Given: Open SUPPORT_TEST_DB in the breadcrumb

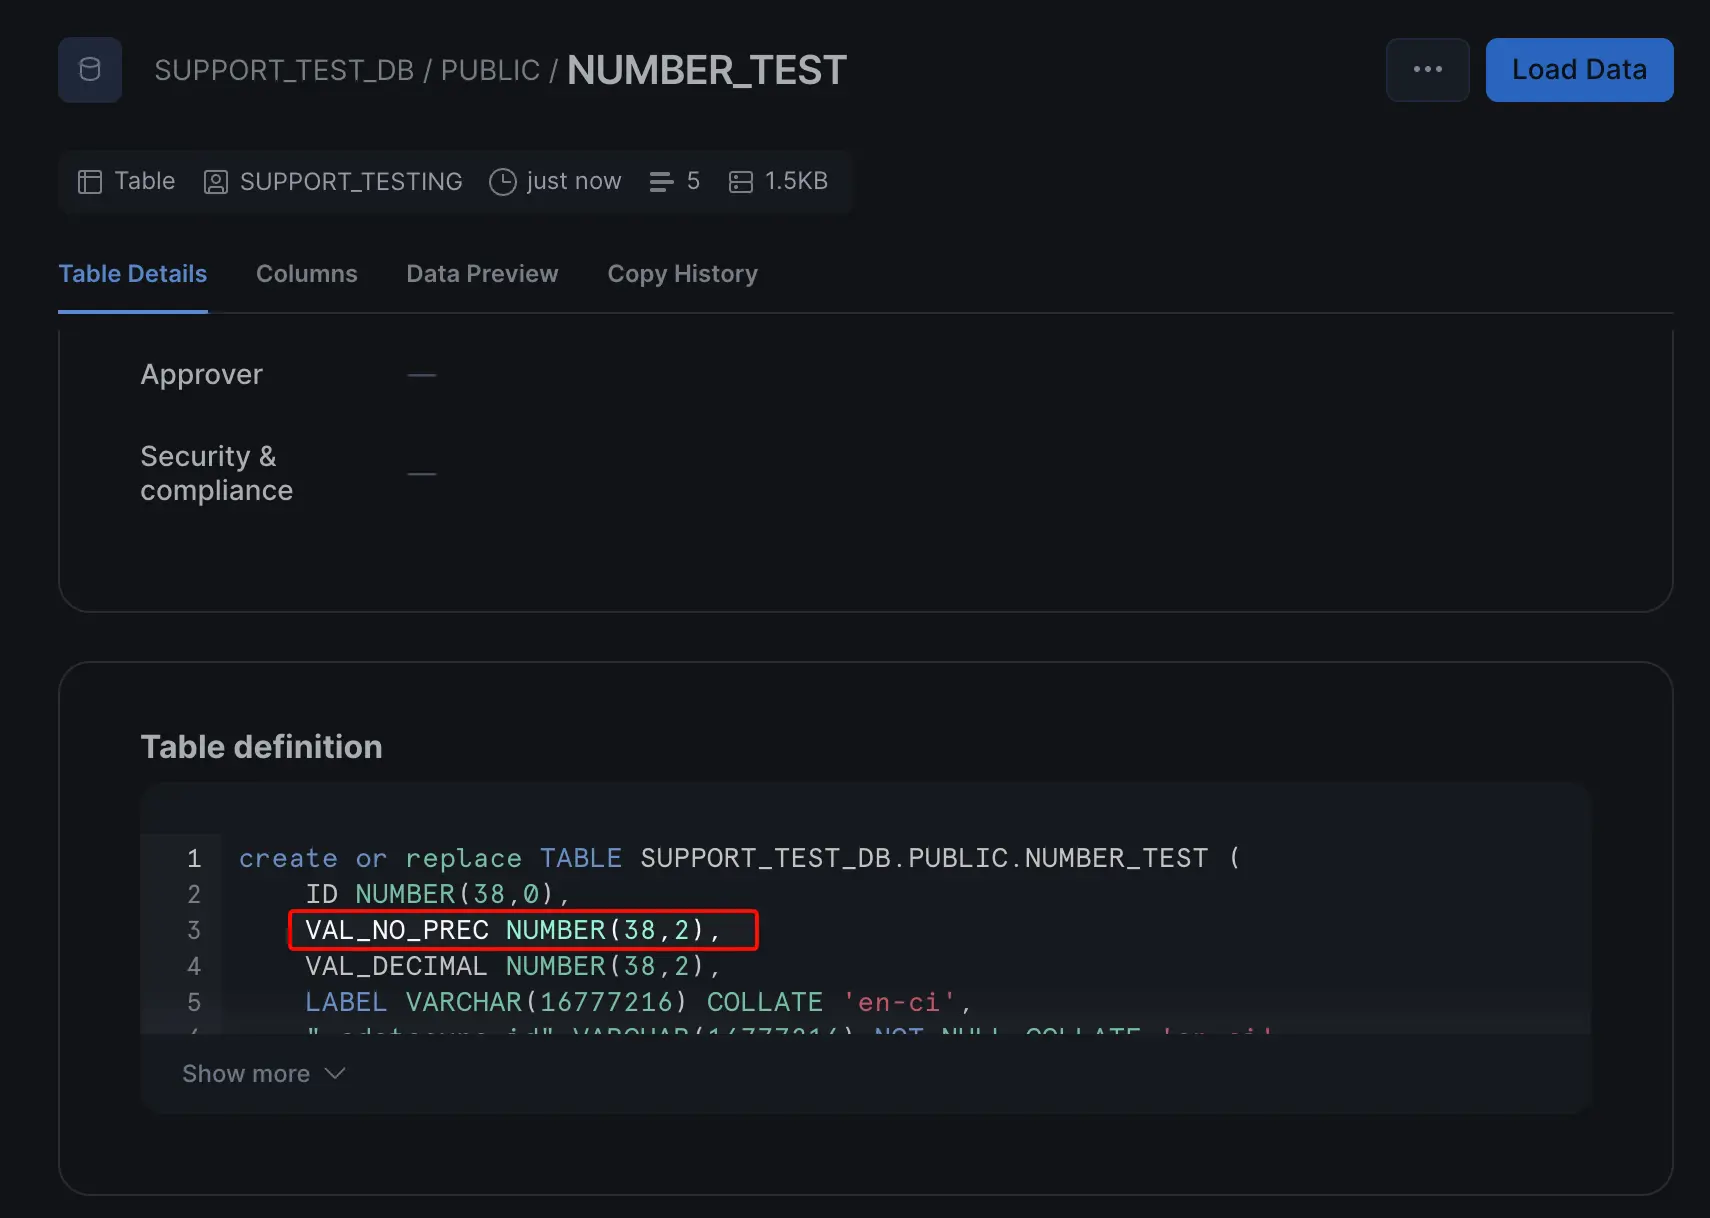Looking at the screenshot, I should pos(284,70).
